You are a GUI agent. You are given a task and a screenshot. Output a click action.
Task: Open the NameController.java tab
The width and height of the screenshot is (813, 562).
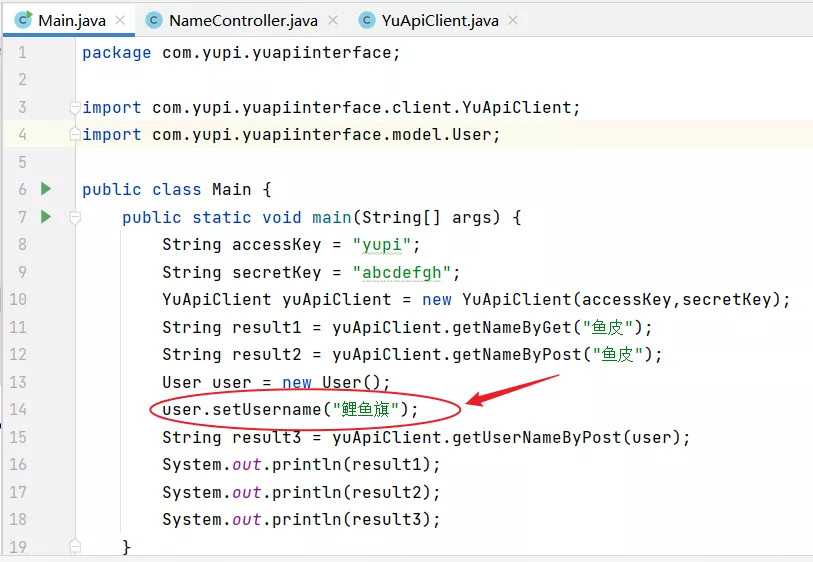(x=243, y=20)
